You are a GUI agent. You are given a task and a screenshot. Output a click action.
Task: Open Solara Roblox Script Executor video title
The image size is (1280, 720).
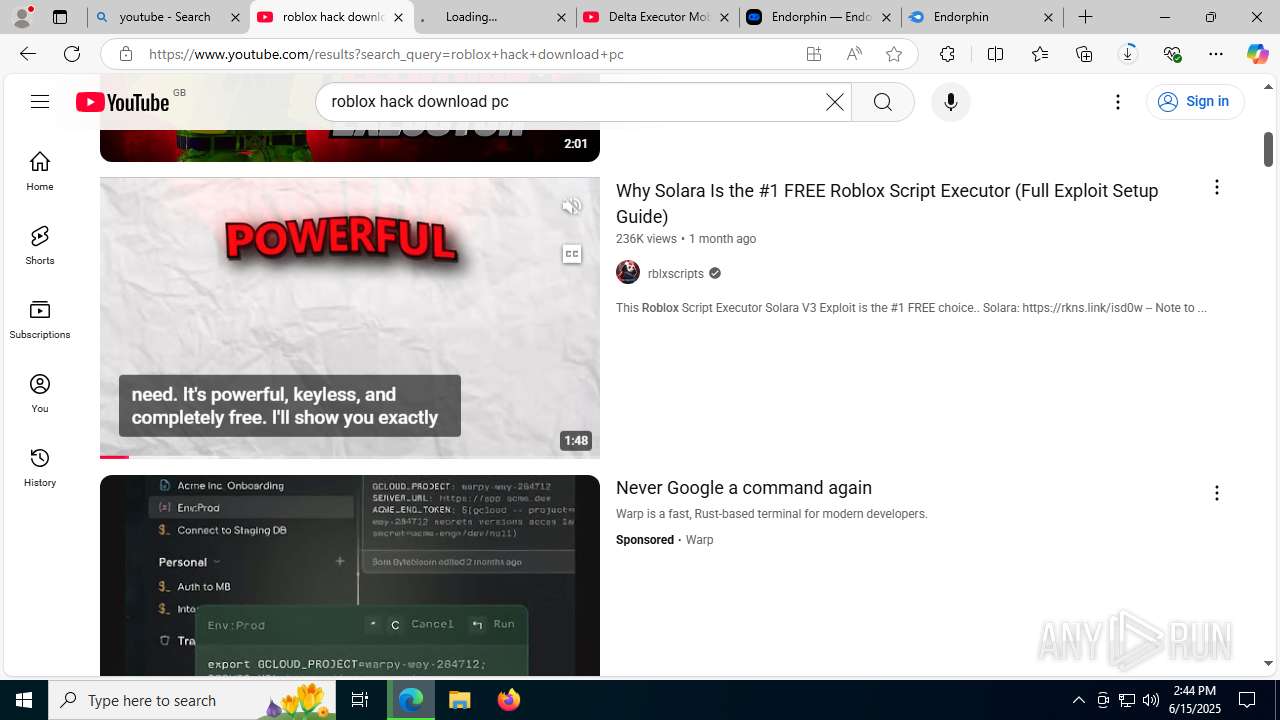[x=887, y=203]
